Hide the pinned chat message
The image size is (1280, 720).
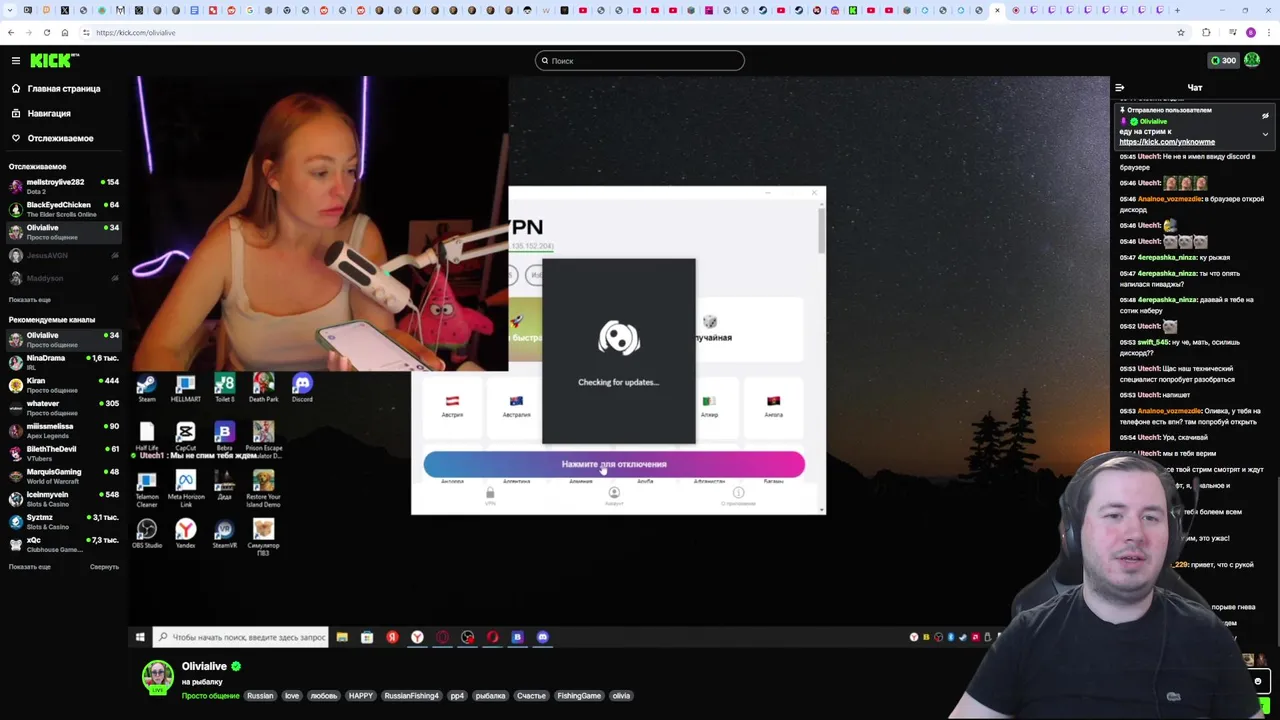(x=1265, y=116)
